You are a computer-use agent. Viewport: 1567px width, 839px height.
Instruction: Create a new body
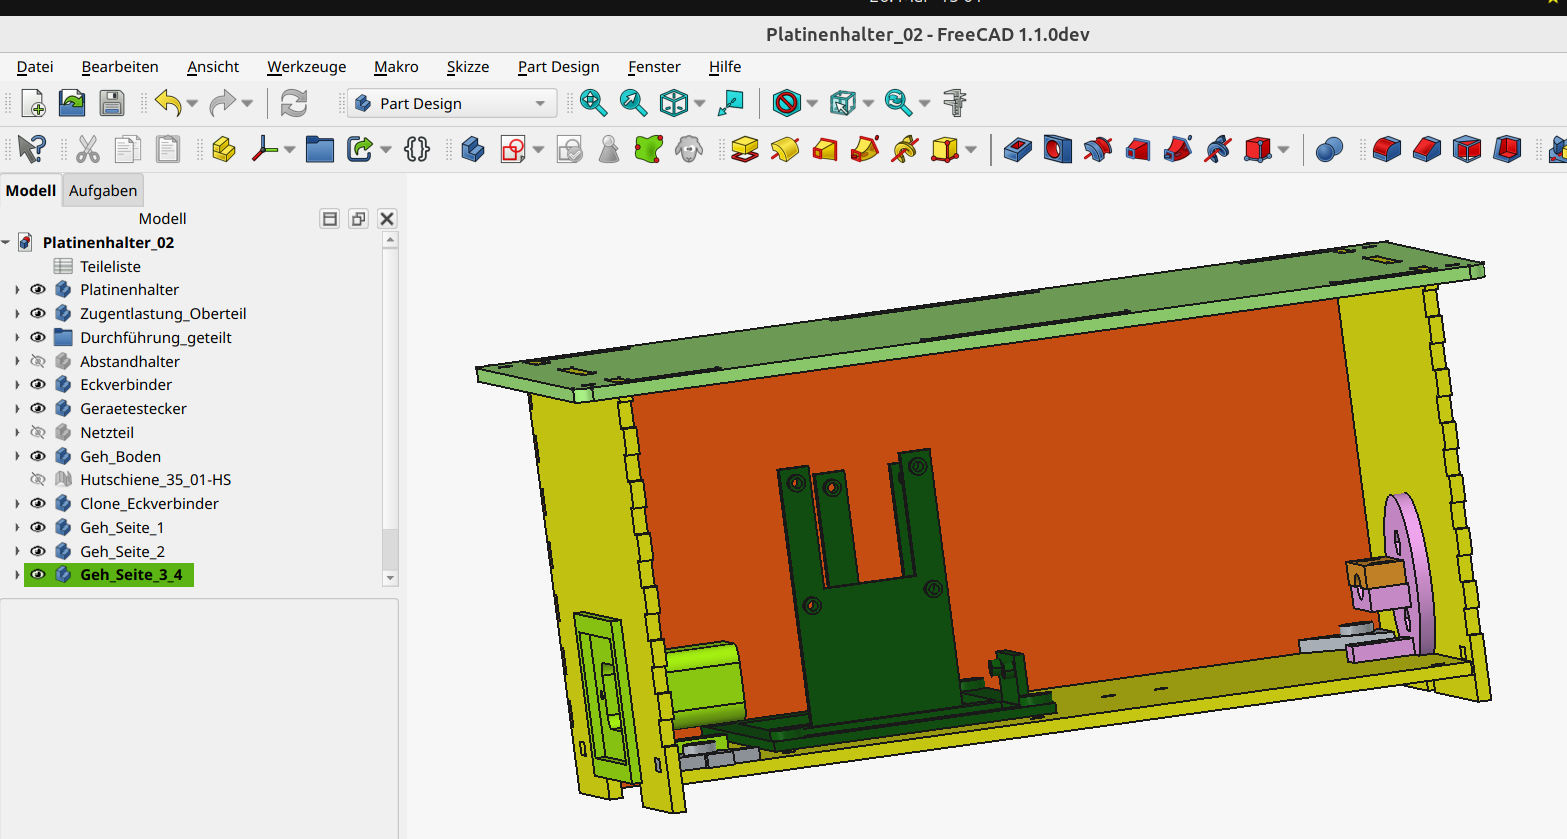[471, 149]
